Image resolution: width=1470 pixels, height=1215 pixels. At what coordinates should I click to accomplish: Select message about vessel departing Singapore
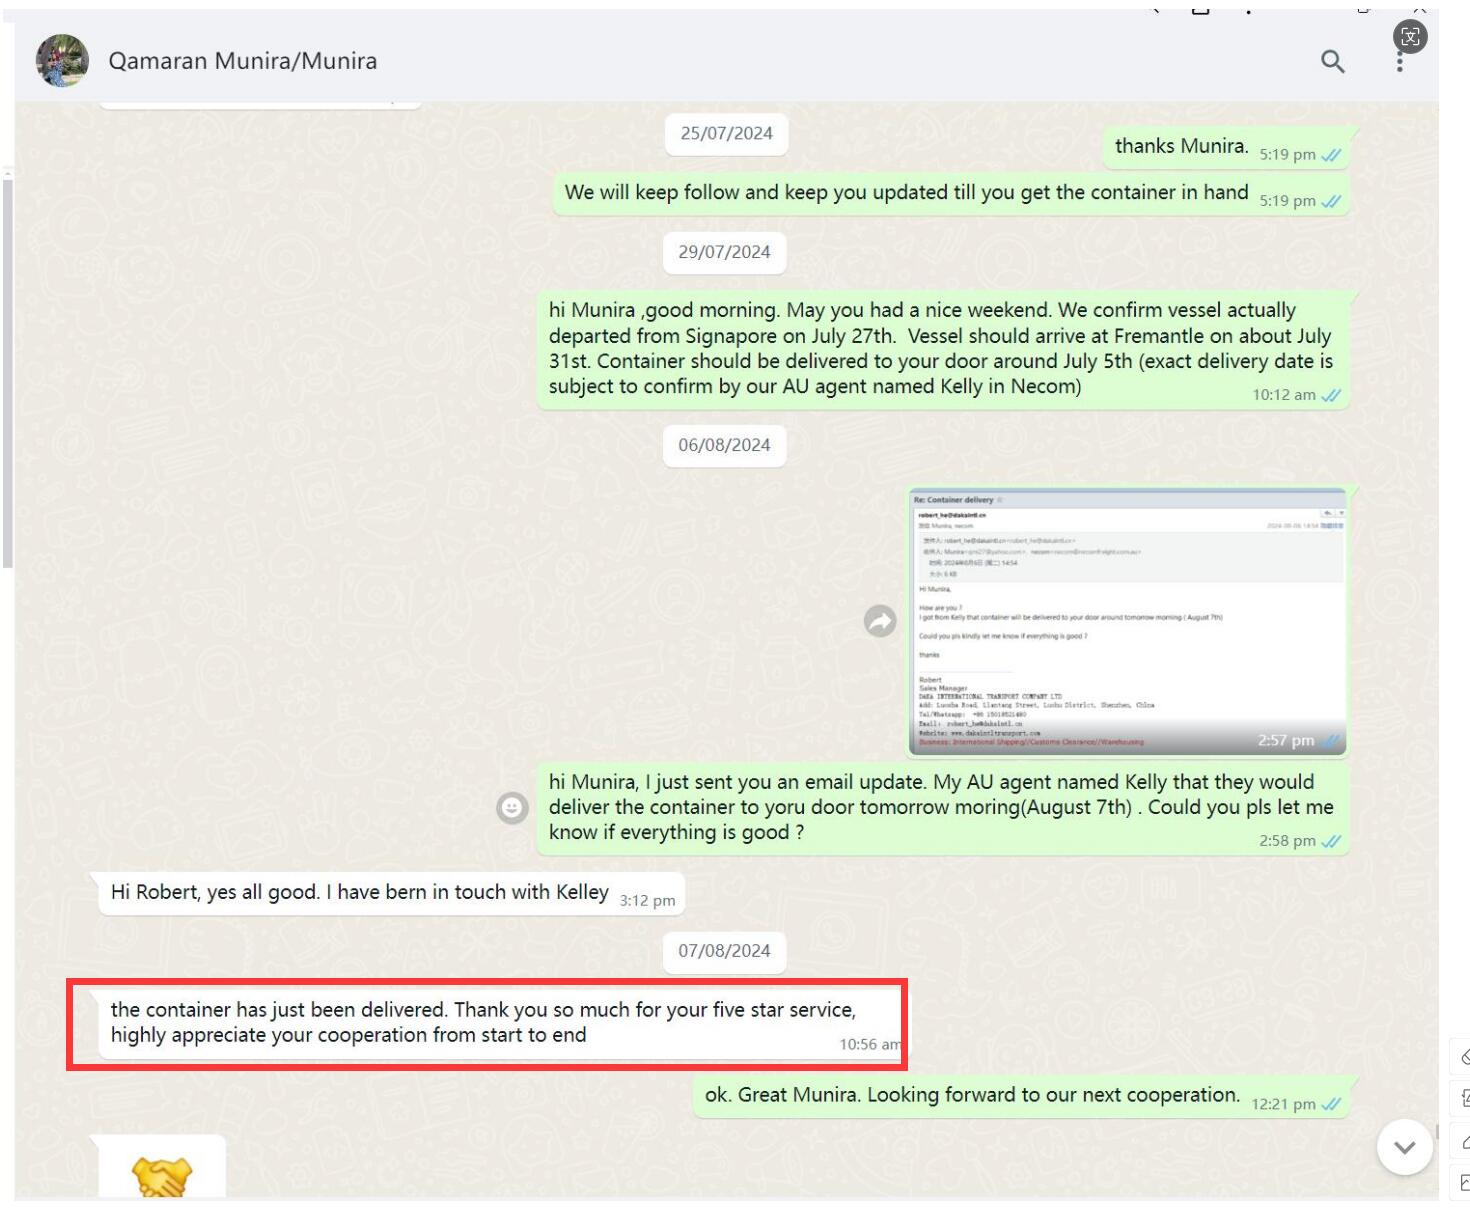(943, 350)
